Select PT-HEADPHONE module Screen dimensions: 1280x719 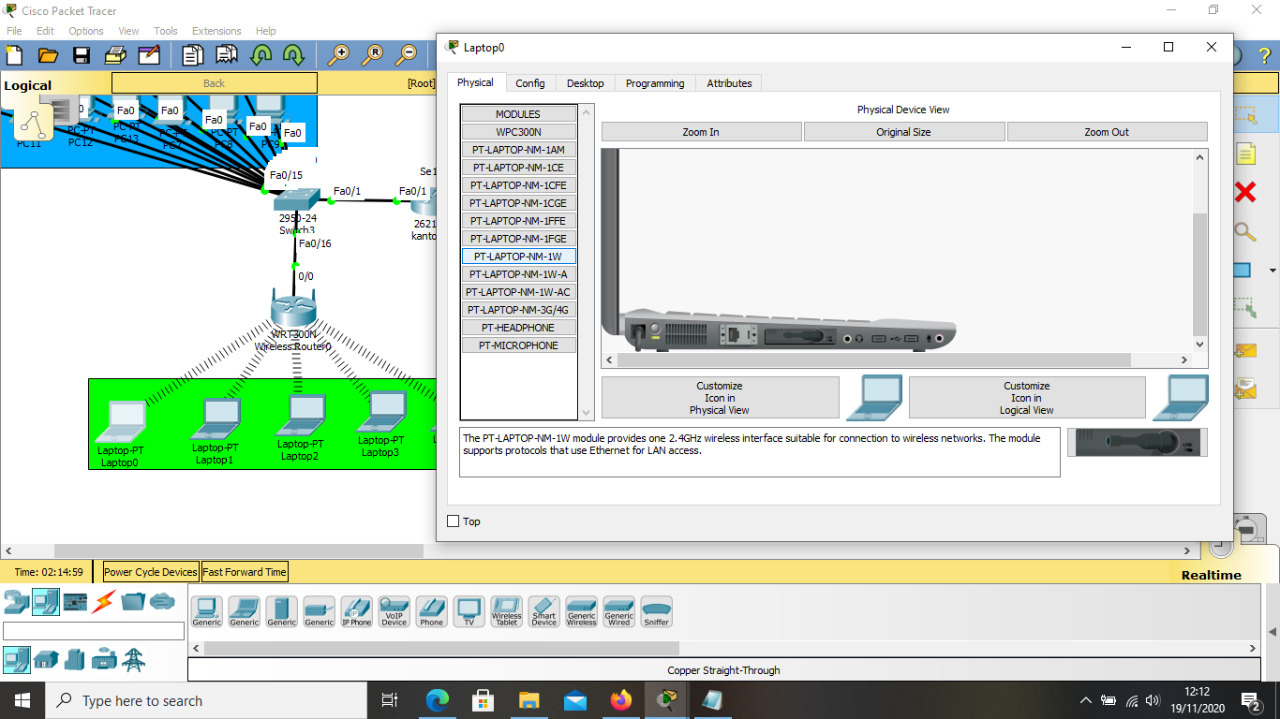tap(519, 327)
